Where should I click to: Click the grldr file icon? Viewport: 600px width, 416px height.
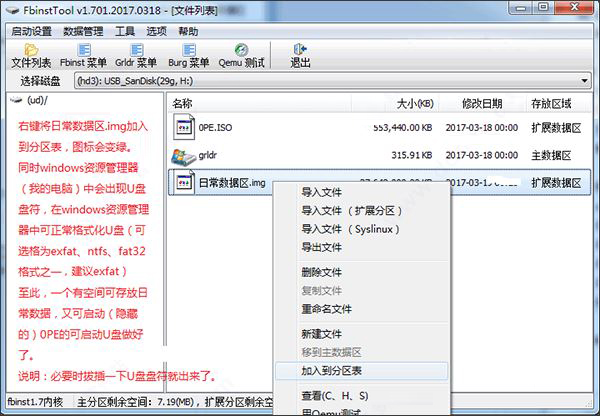point(183,156)
